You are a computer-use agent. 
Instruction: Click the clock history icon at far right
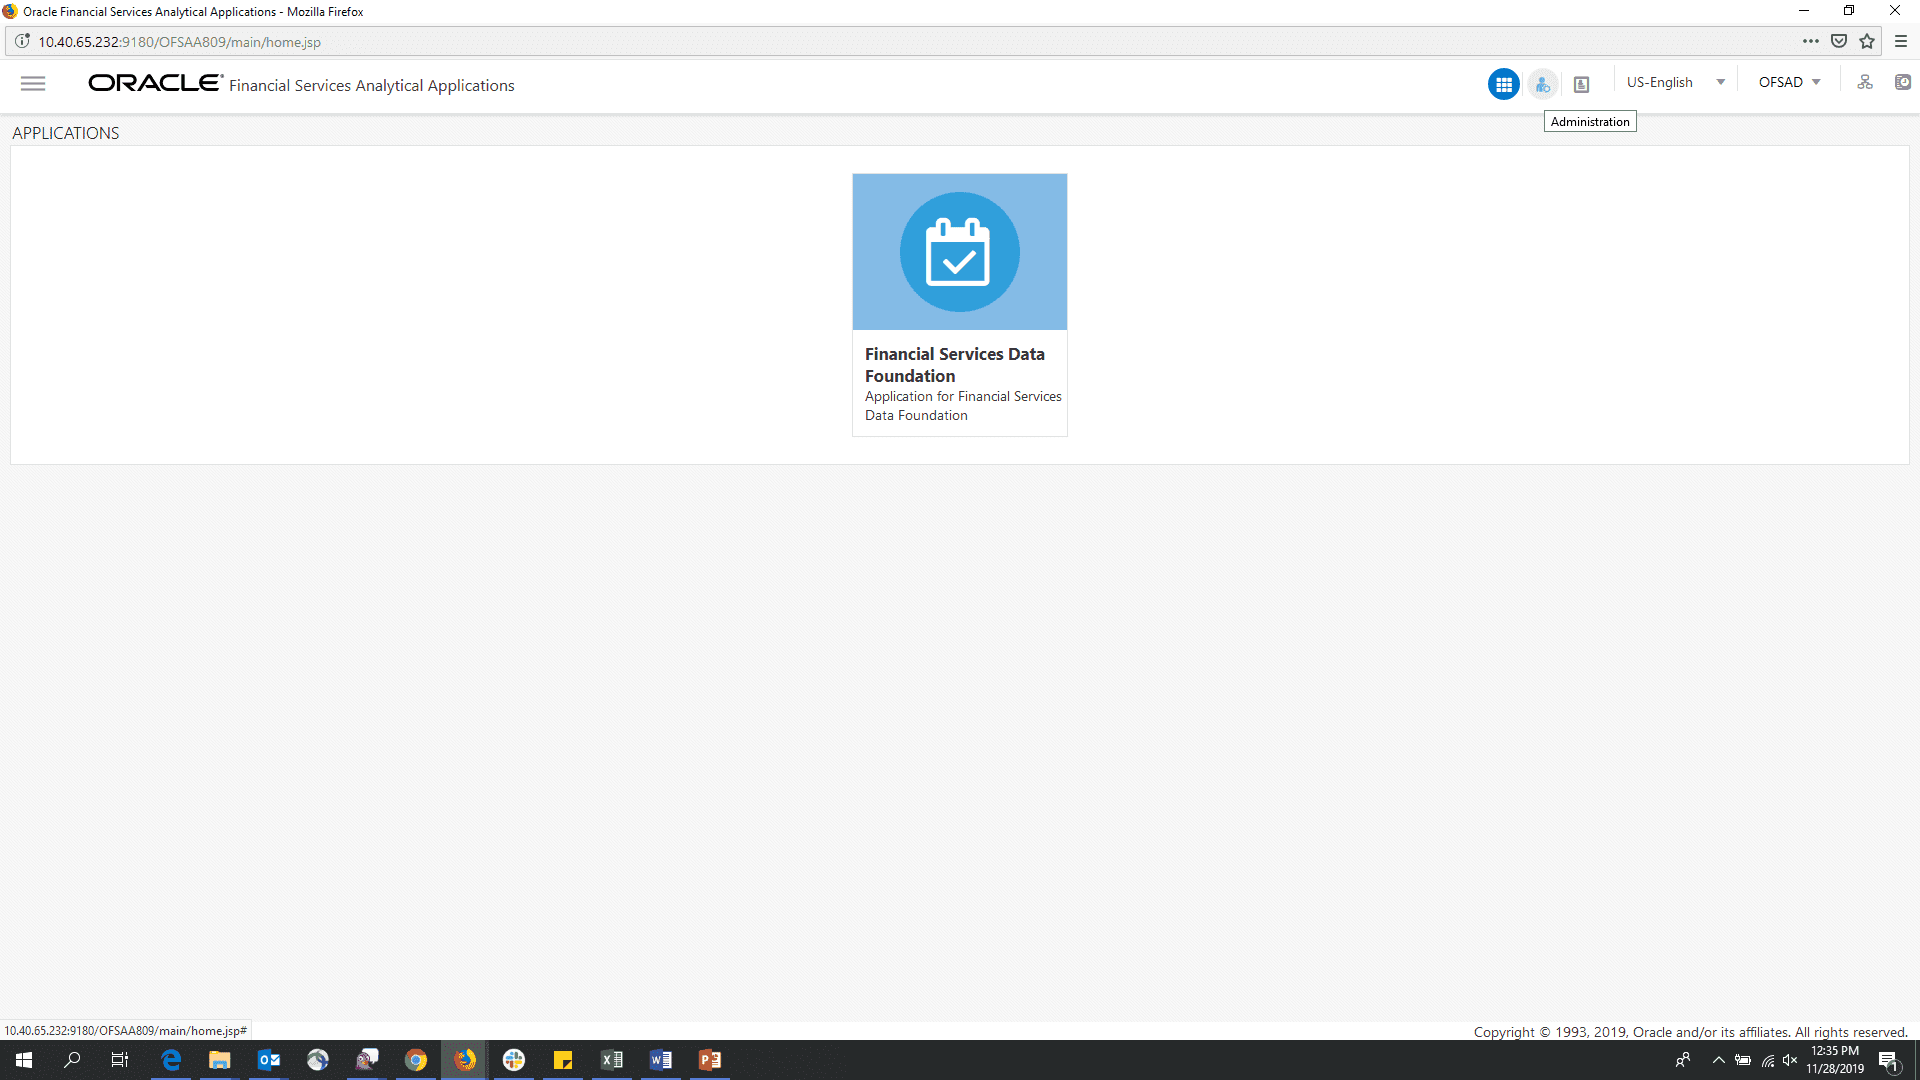pos(1902,83)
